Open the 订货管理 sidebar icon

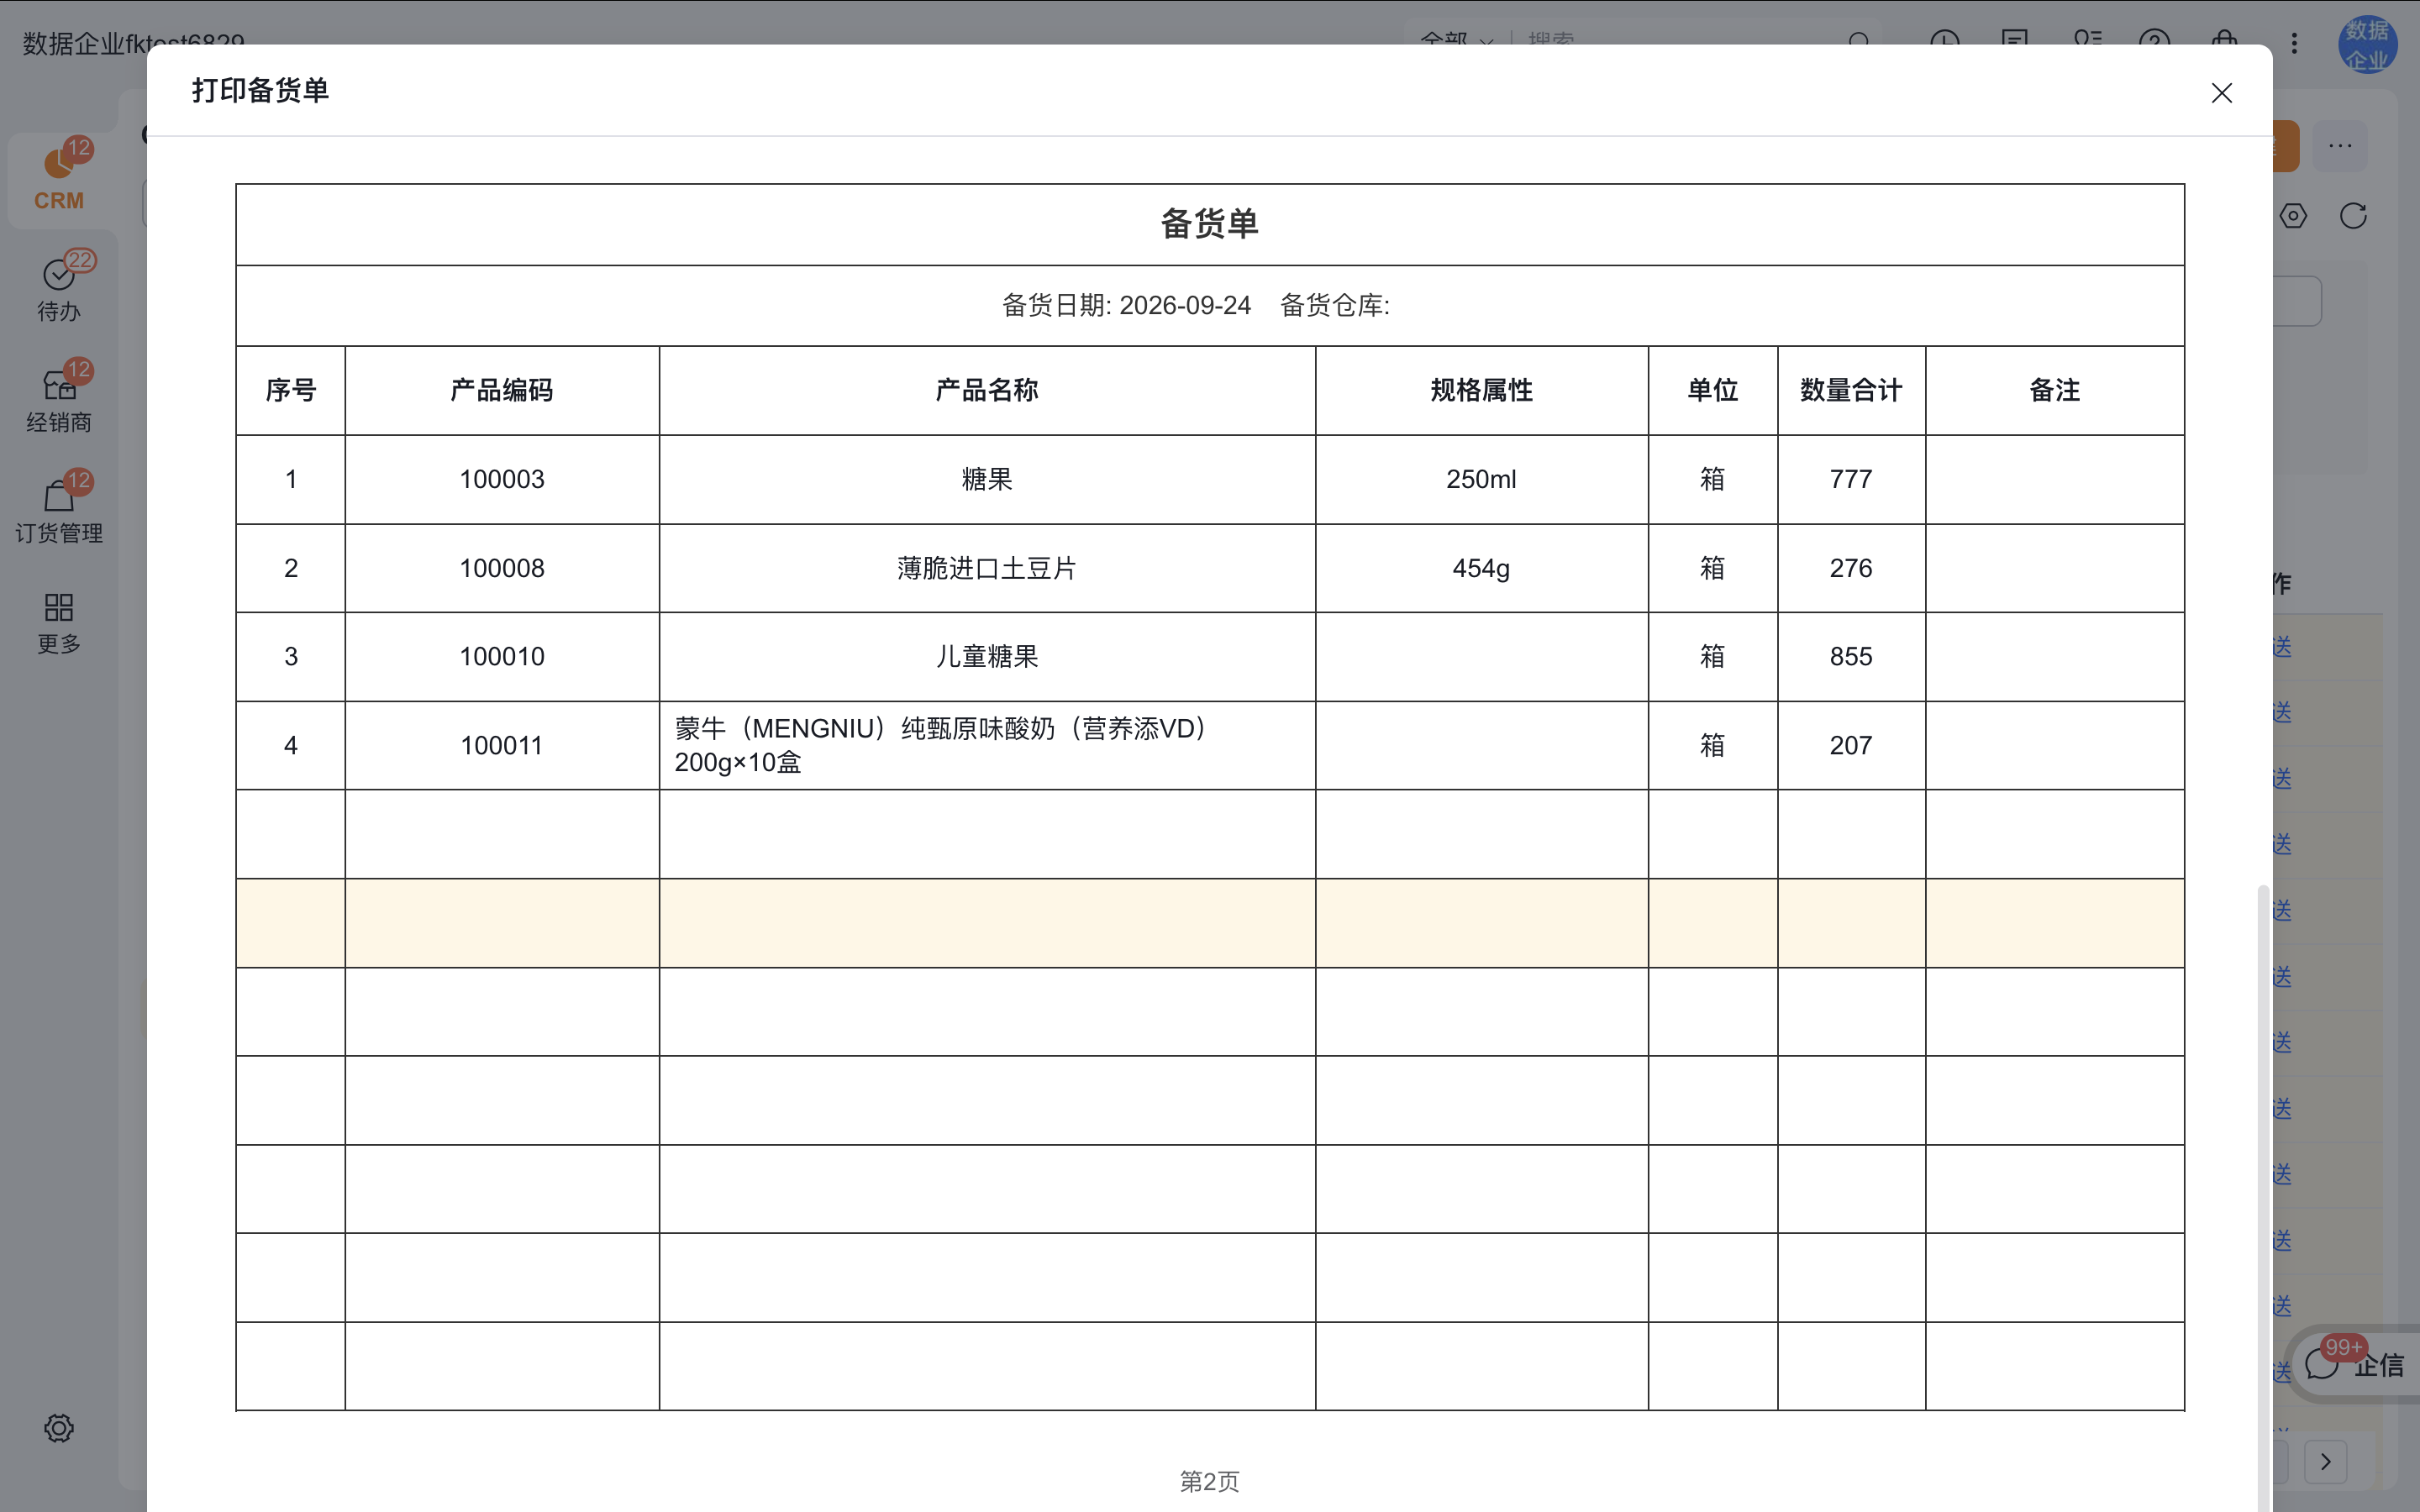[x=59, y=509]
